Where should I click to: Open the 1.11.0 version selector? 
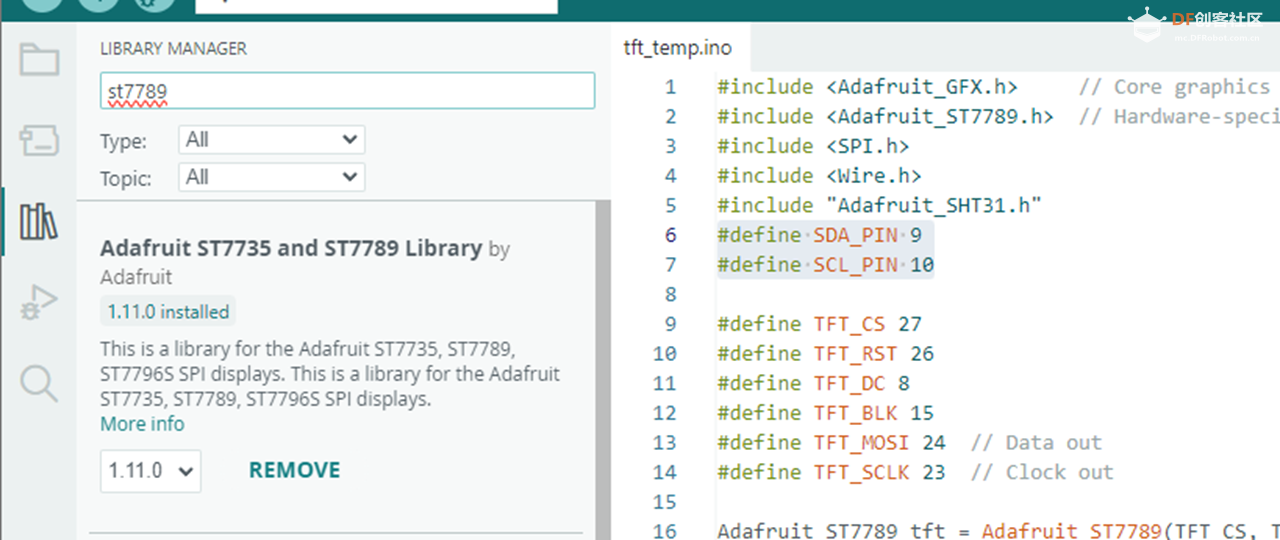(x=150, y=471)
